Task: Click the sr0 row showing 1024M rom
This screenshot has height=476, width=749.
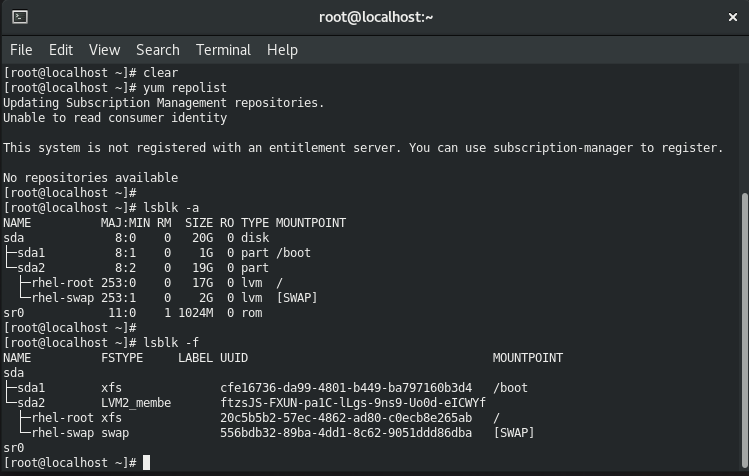Action: click(x=133, y=313)
